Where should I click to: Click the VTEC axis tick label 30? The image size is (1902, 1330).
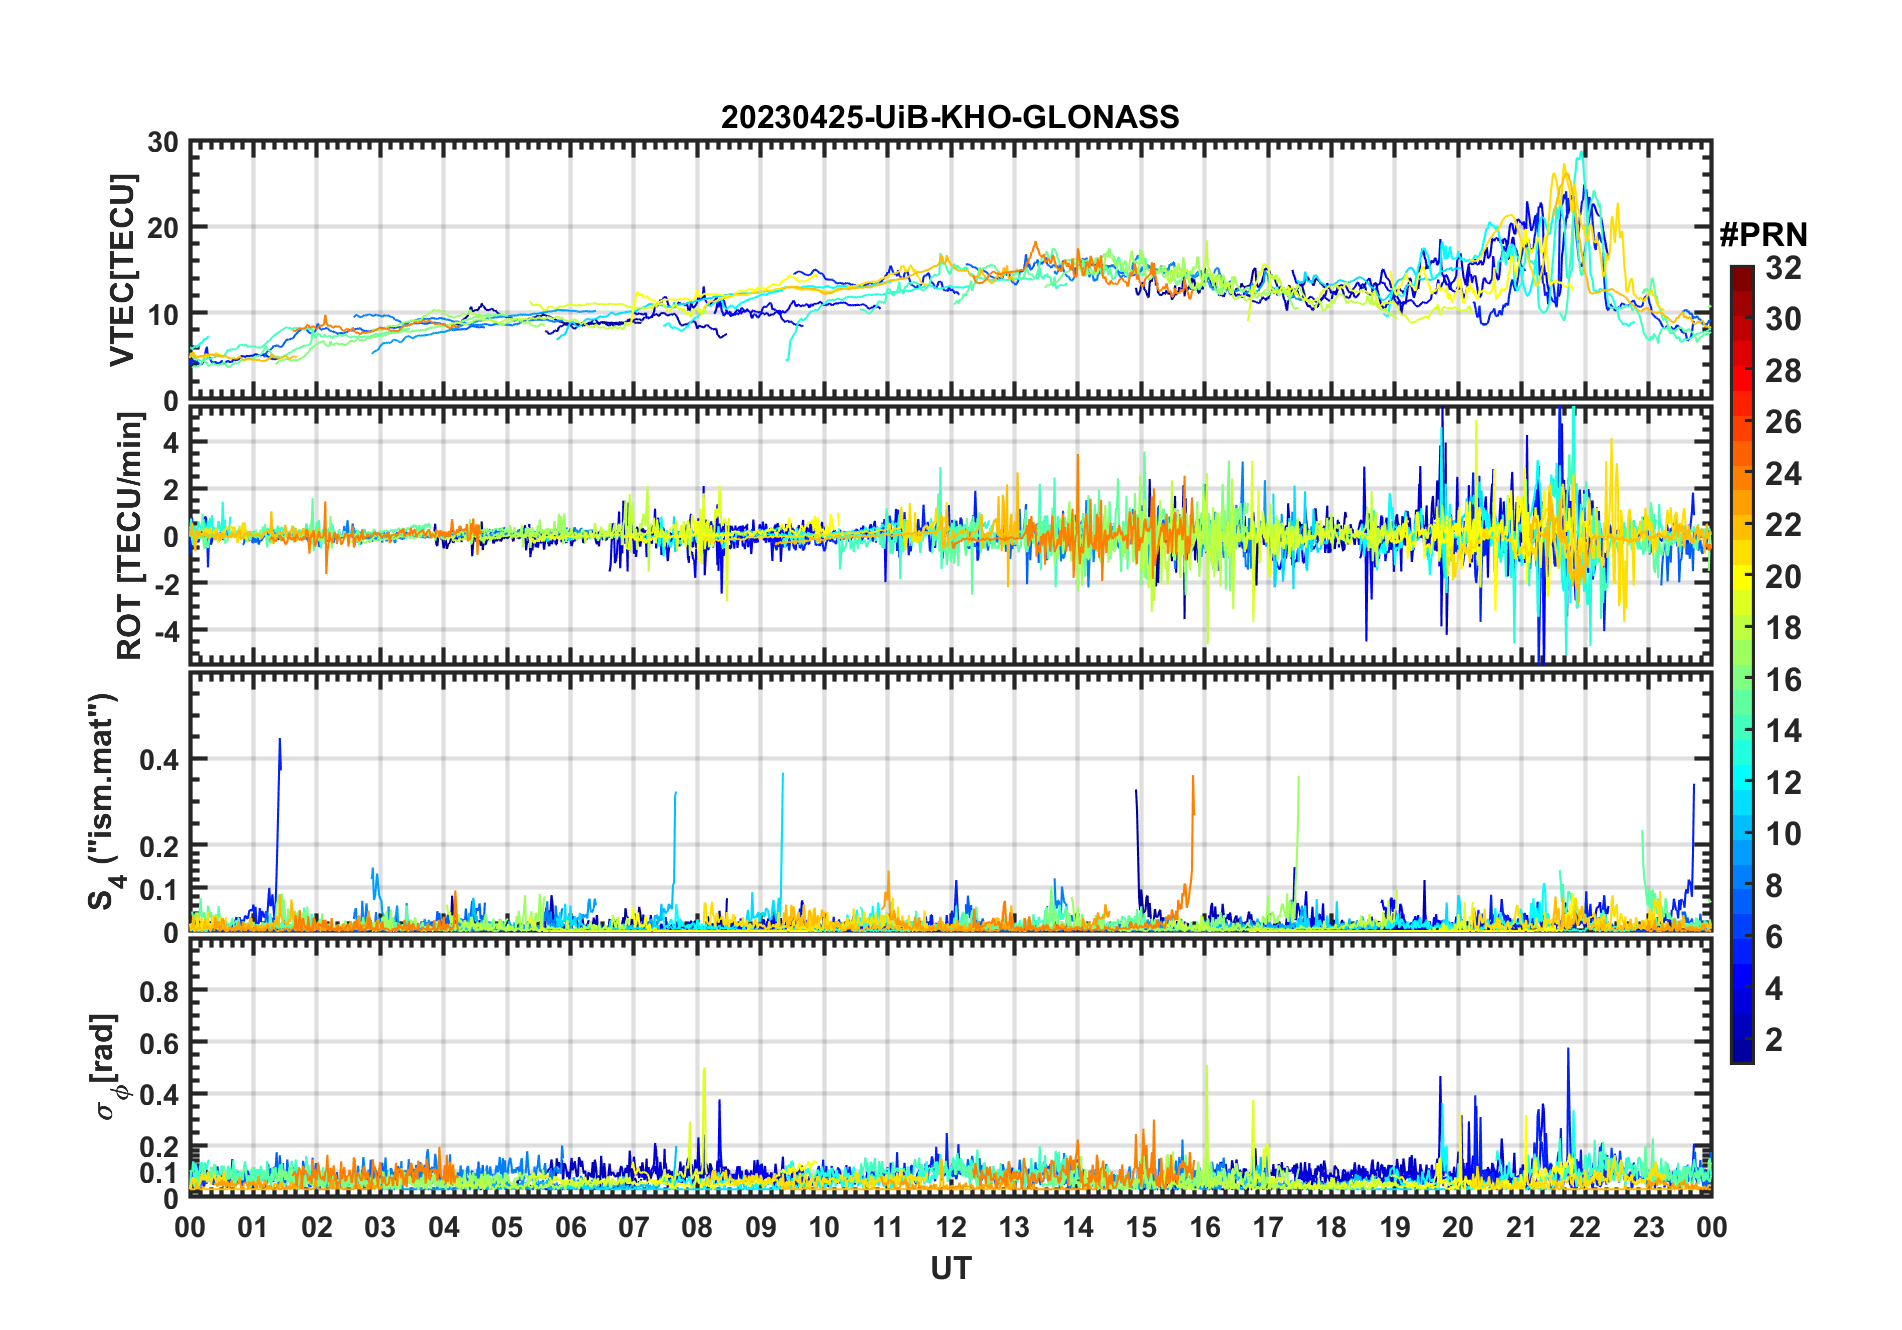click(x=163, y=143)
